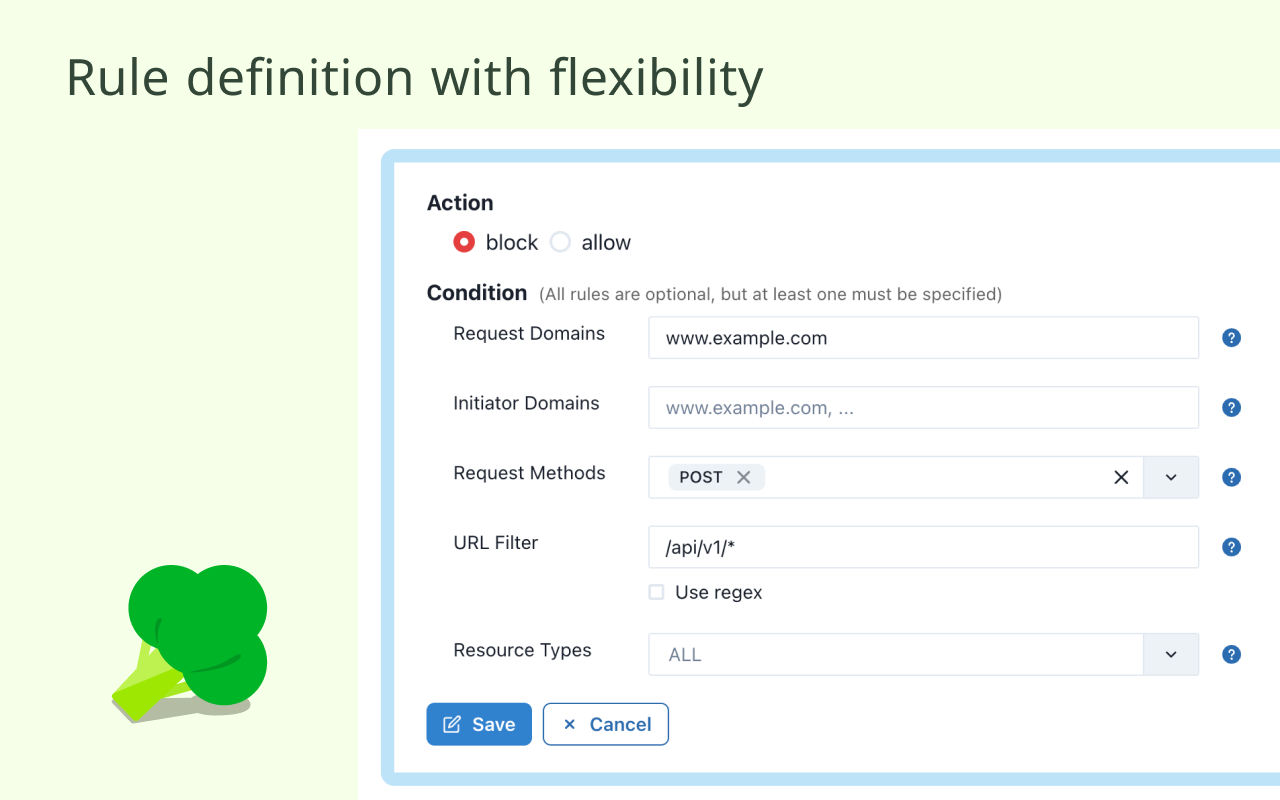Clear all selected request methods
The image size is (1280, 800).
click(x=1120, y=477)
